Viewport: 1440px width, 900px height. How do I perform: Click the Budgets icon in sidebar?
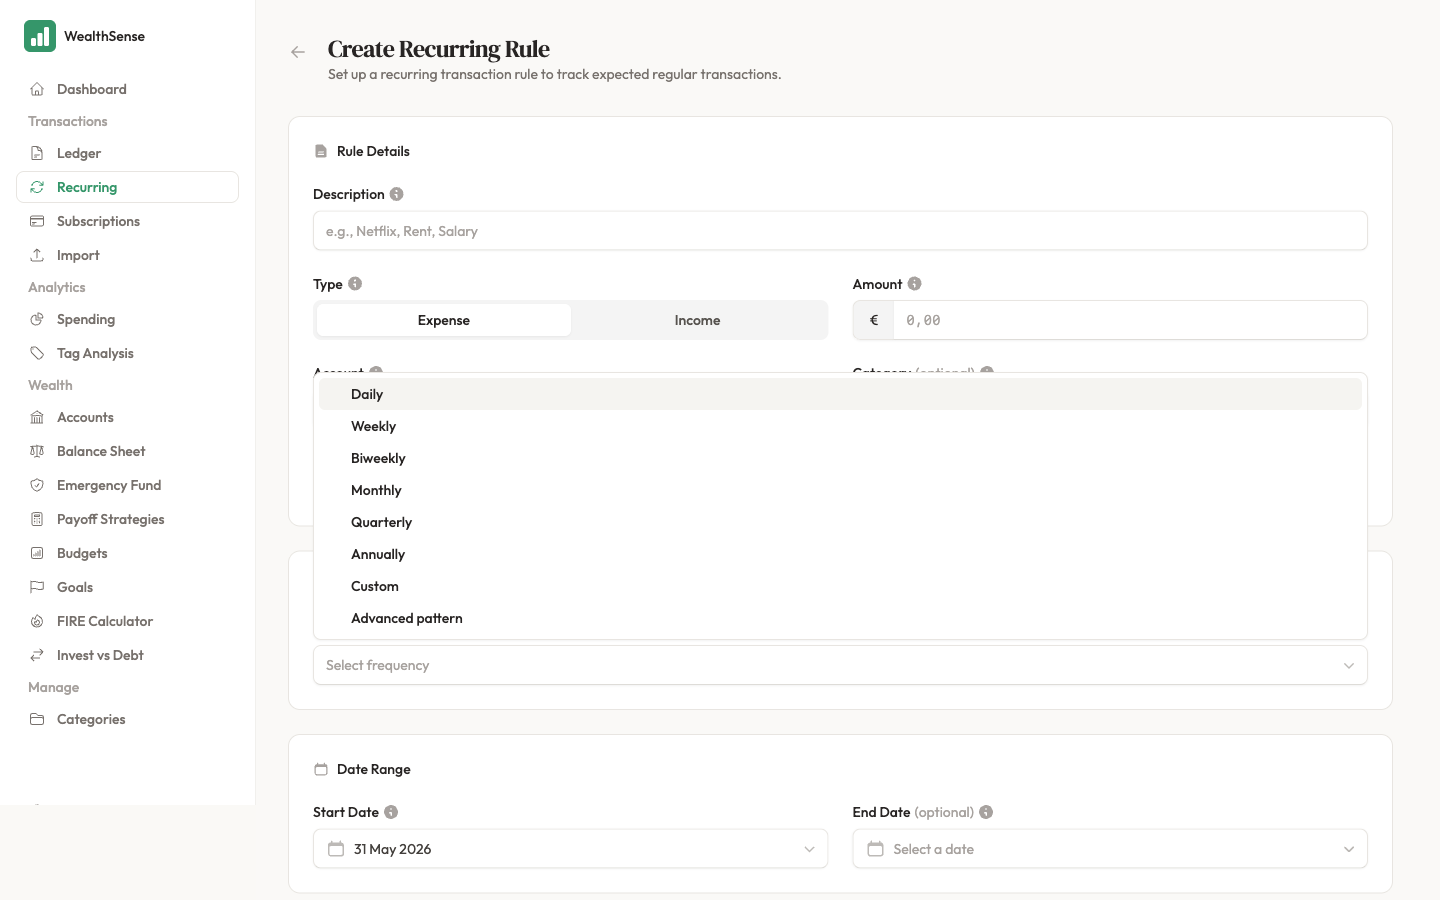click(37, 553)
